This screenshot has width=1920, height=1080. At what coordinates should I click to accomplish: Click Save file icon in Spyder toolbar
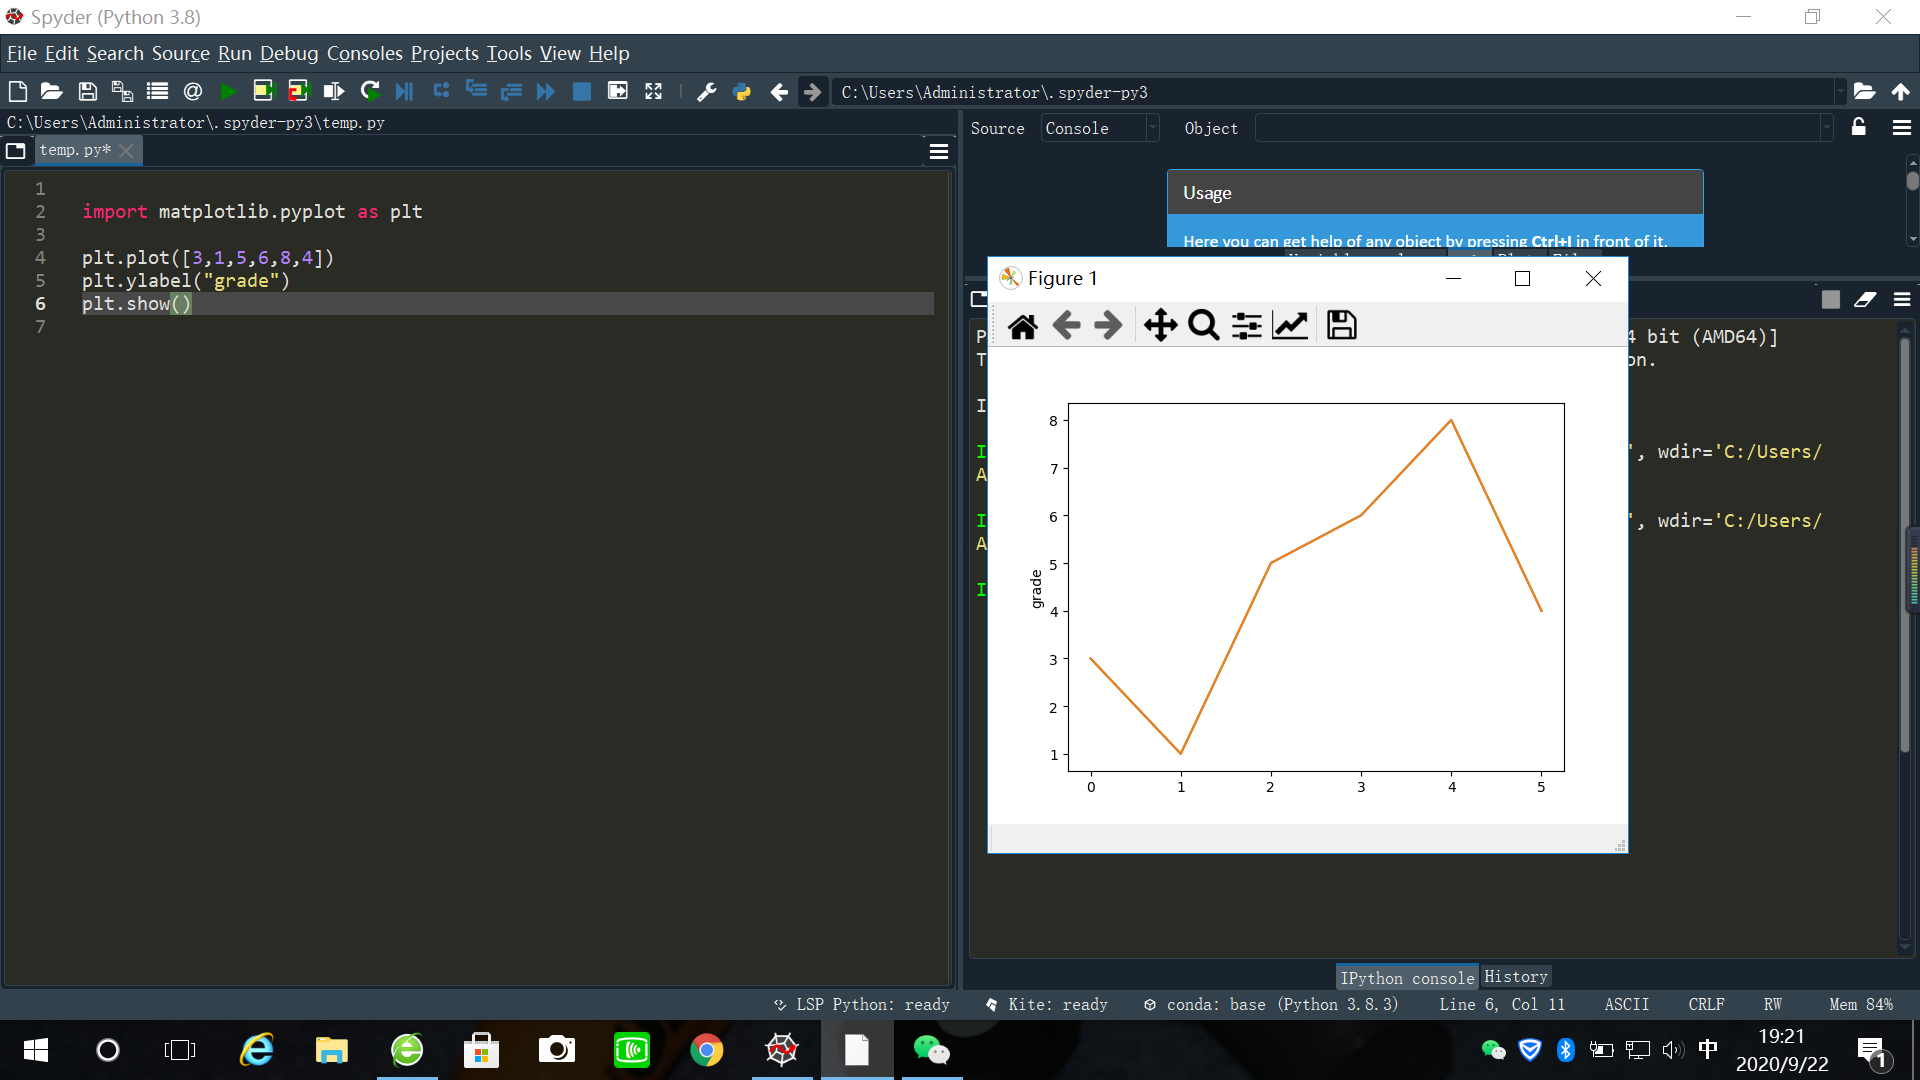point(88,92)
